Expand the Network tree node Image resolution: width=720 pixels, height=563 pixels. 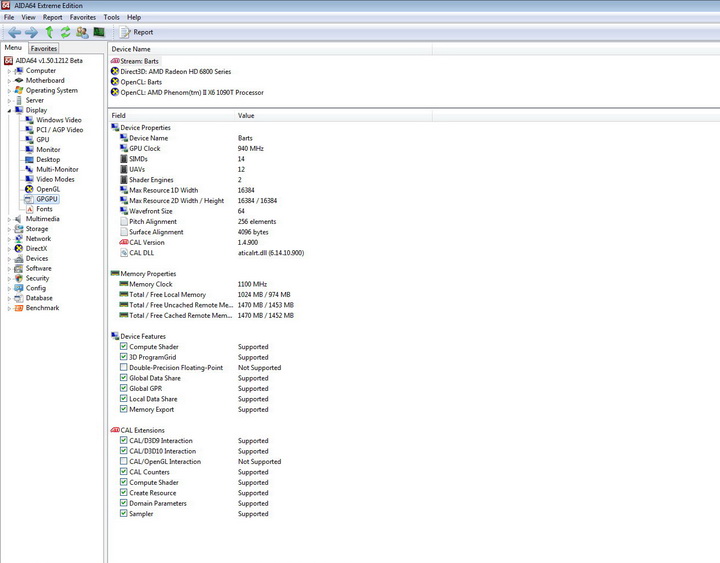(9, 239)
